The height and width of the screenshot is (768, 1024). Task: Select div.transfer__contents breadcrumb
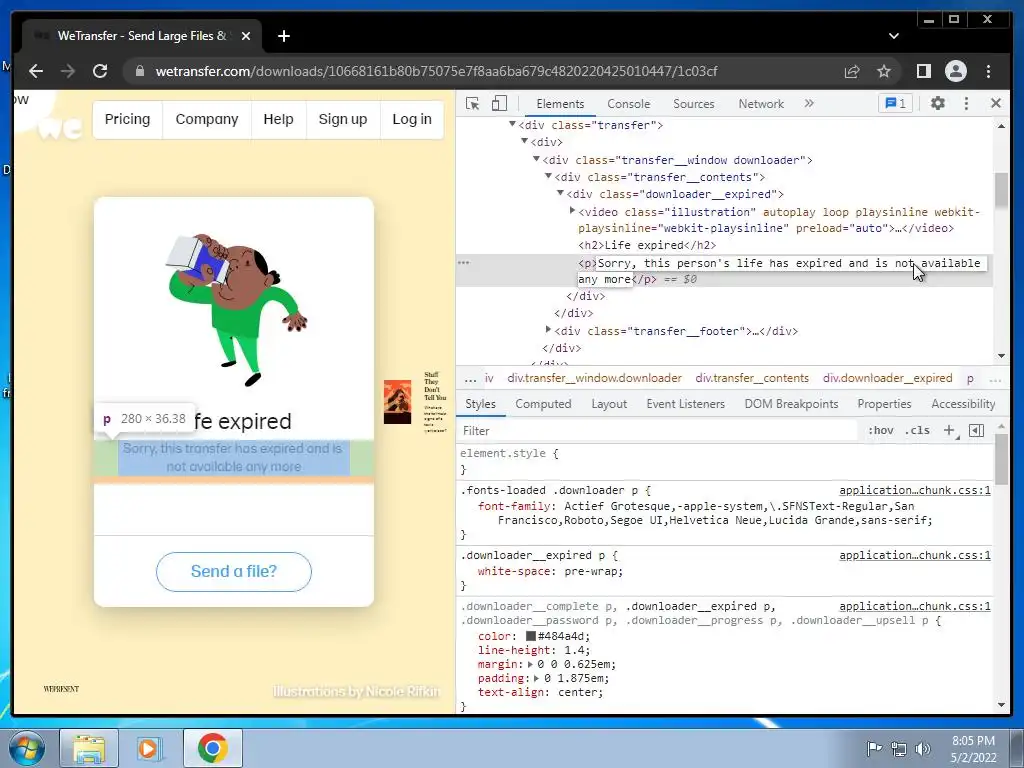pos(752,378)
